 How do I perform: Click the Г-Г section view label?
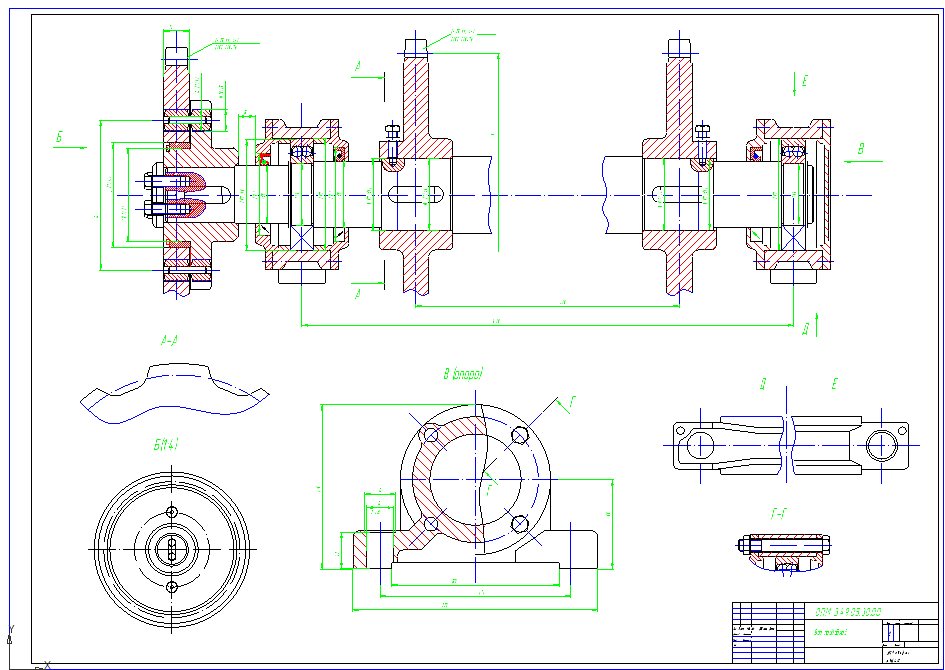click(x=779, y=514)
